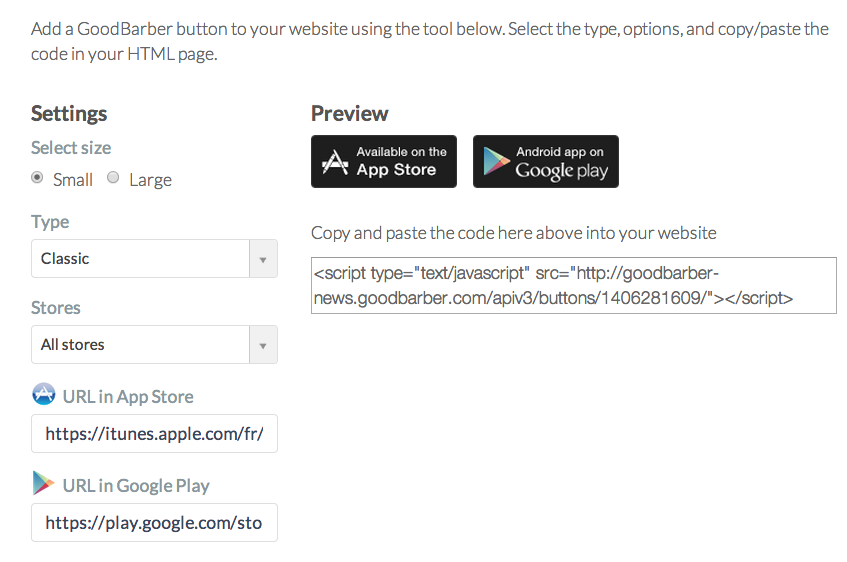
Task: Click the "URL in Google Play" label text
Action: point(136,485)
